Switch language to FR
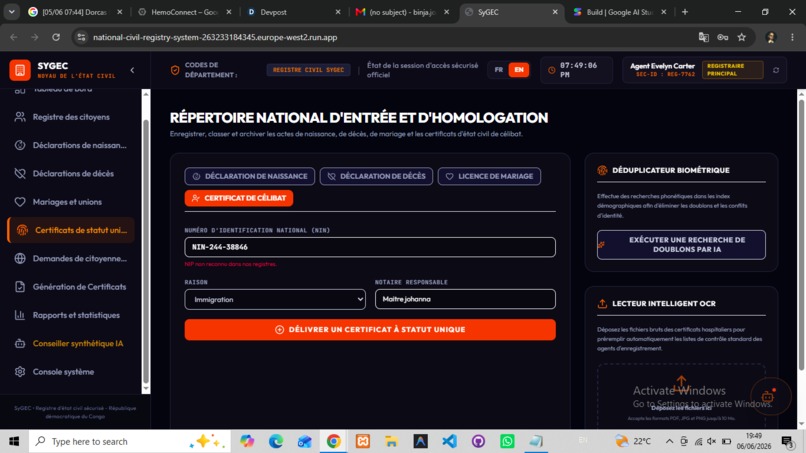Image resolution: width=806 pixels, height=453 pixels. (499, 70)
